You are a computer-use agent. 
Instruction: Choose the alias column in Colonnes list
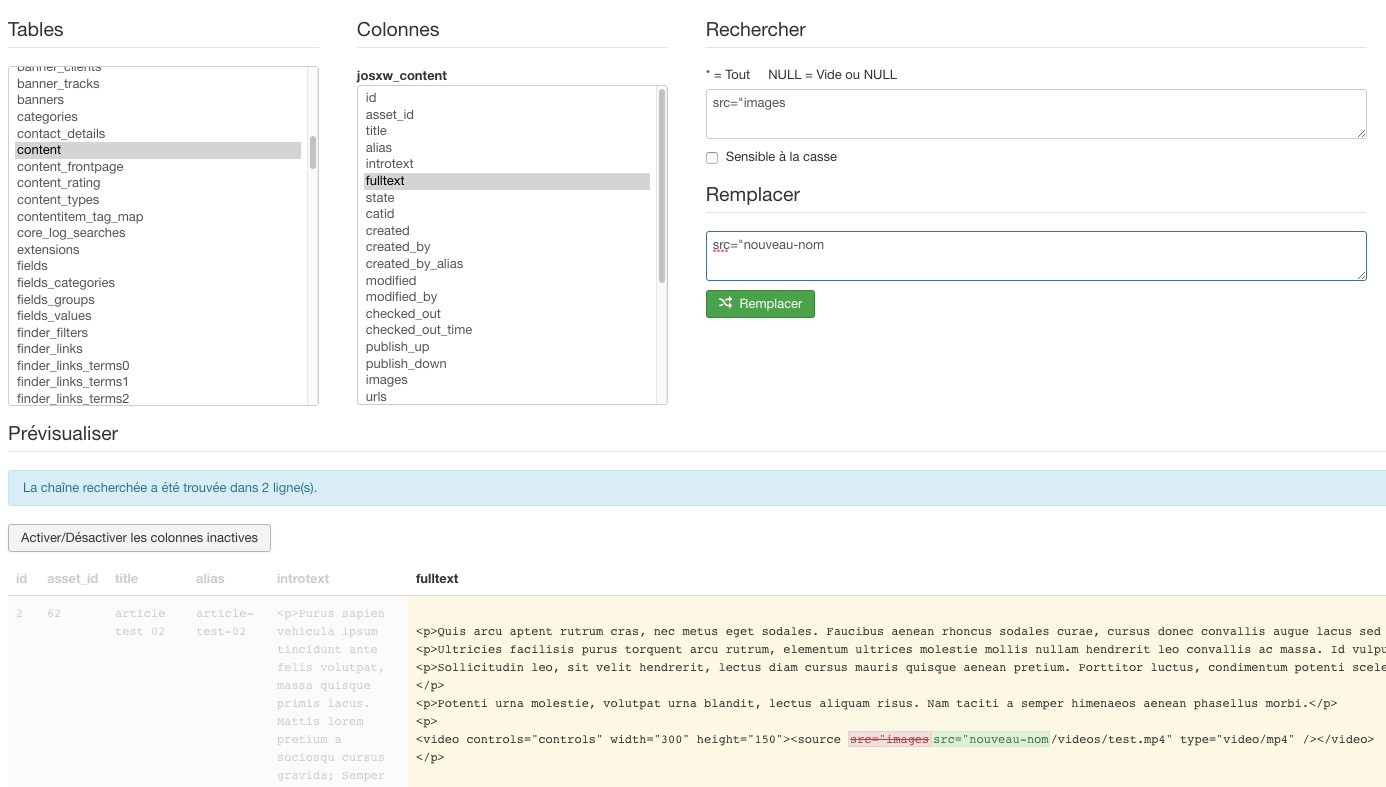[507, 148]
